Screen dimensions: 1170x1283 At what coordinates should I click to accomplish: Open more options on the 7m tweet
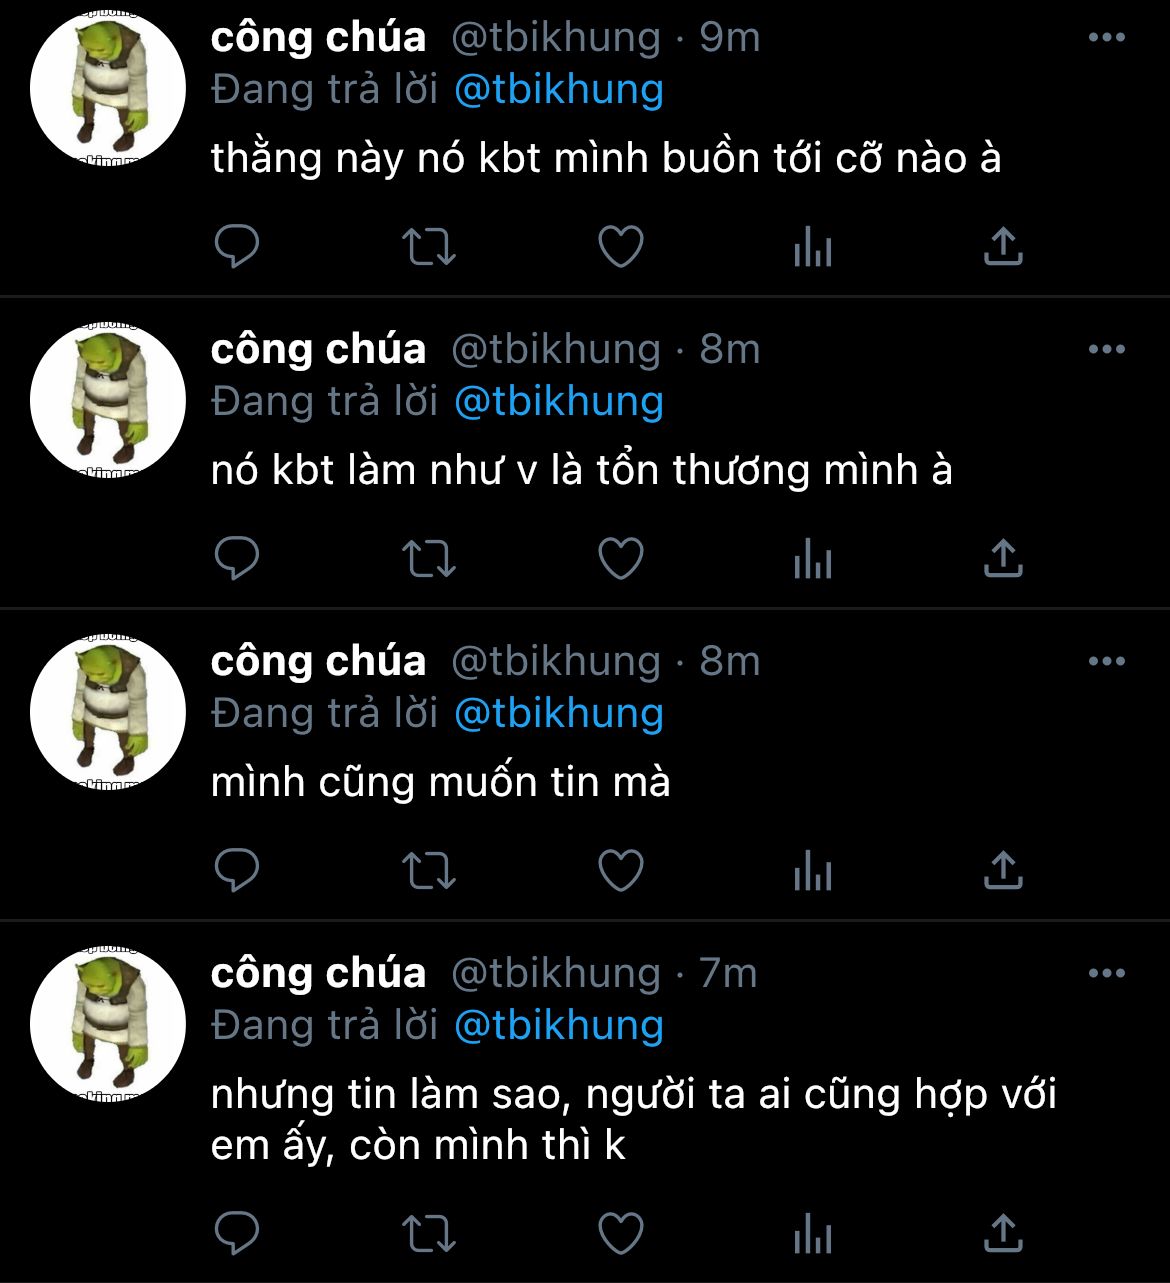pyautogui.click(x=1107, y=974)
